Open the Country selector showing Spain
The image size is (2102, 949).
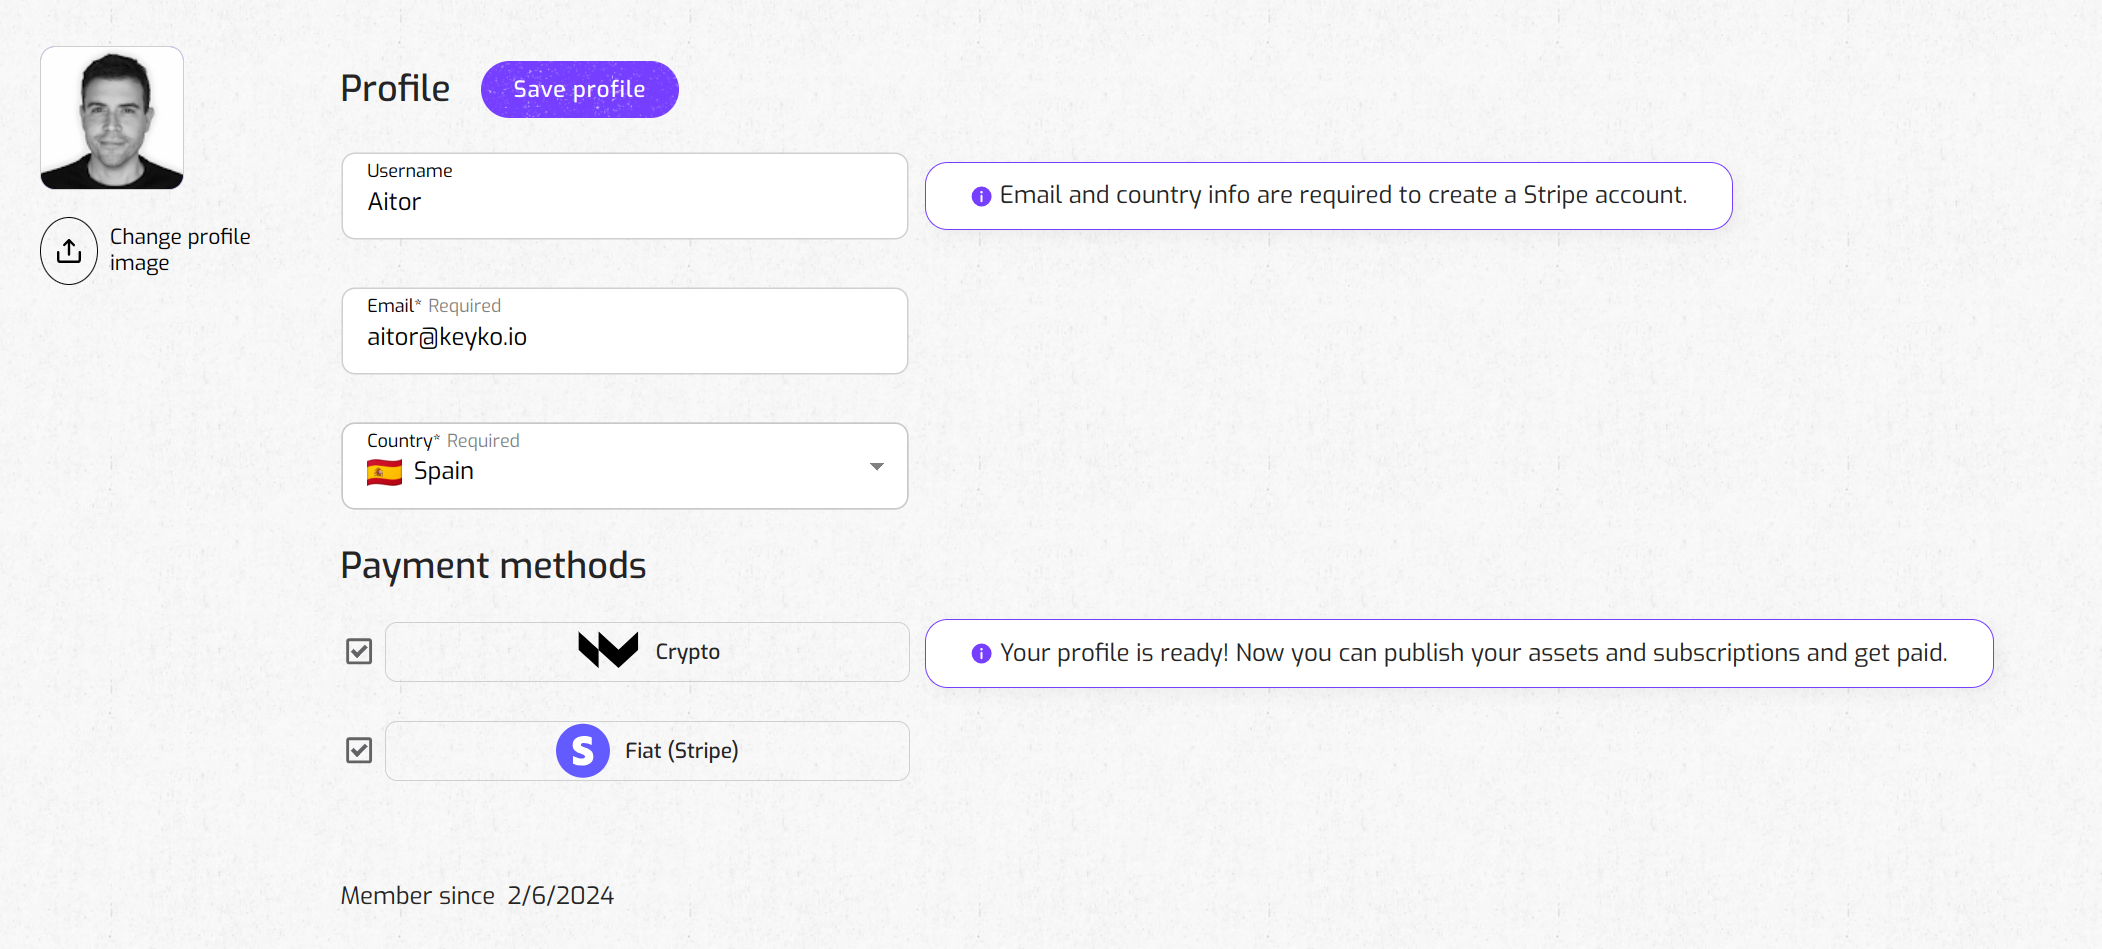(624, 467)
